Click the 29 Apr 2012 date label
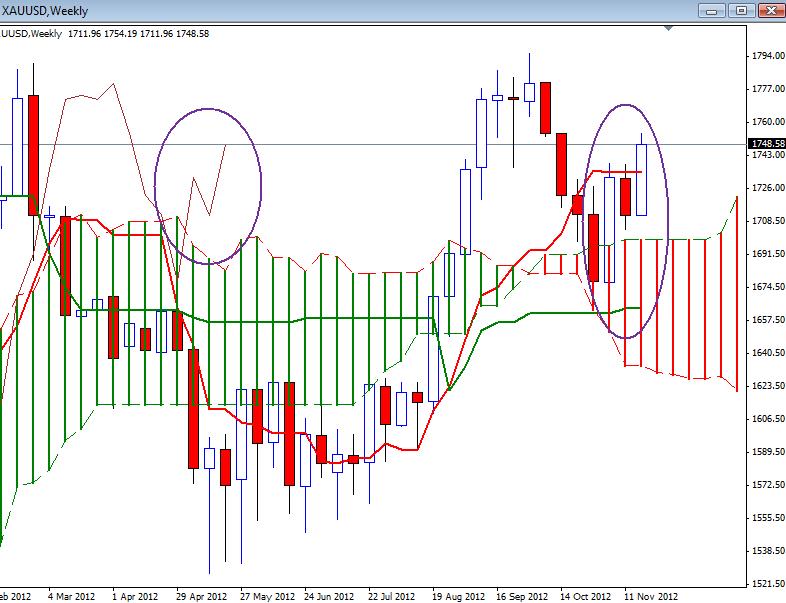Screen dimensions: 786x603 click(x=202, y=596)
